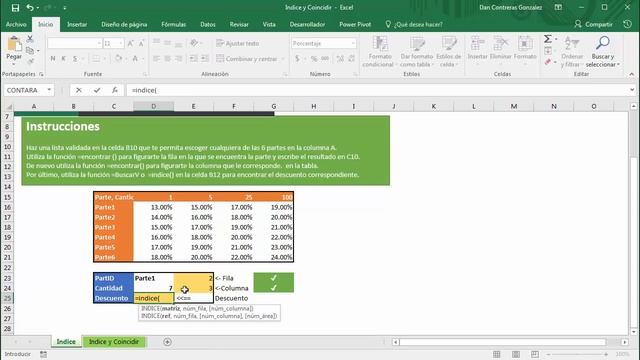Click the font color A icon
The width and height of the screenshot is (640, 360).
(x=135, y=58)
